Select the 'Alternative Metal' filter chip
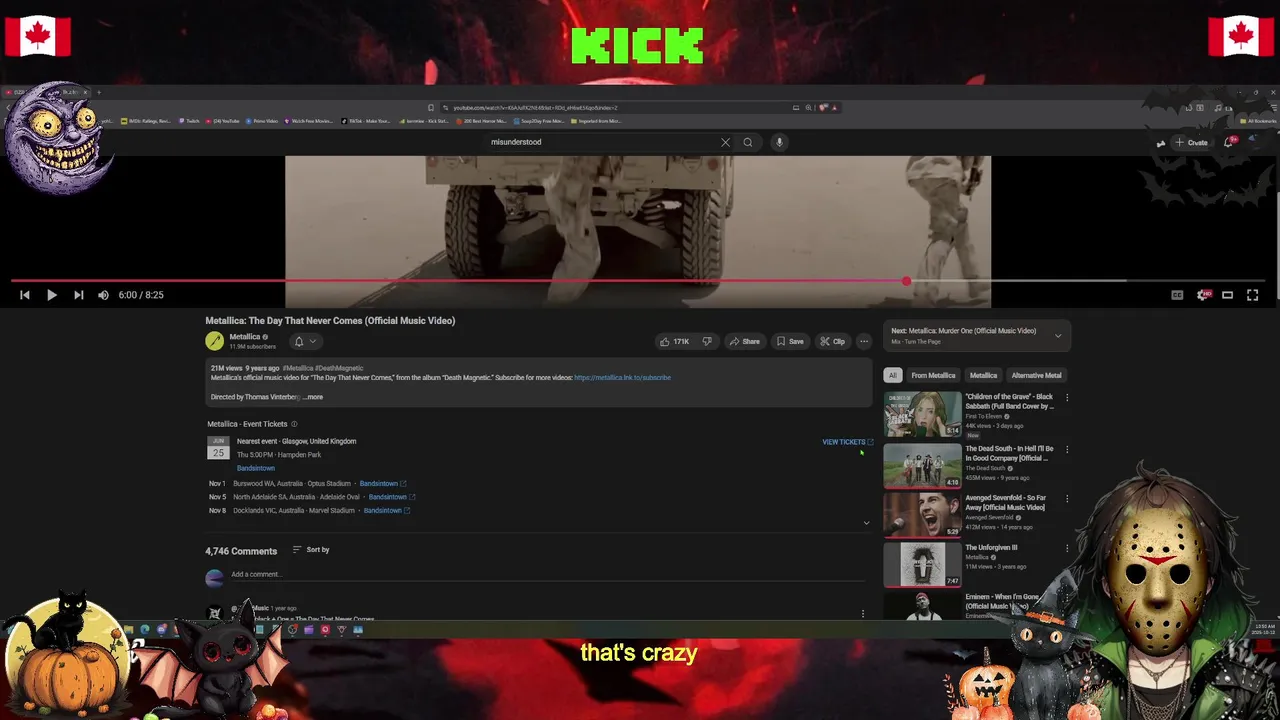Viewport: 1280px width, 720px height. (1036, 375)
